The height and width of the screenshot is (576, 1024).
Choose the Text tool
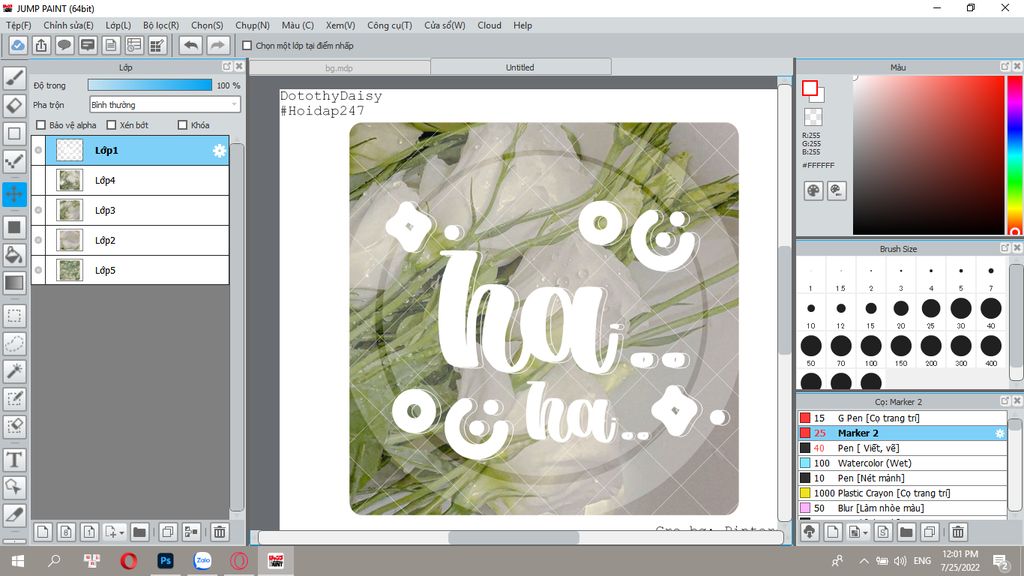14,459
